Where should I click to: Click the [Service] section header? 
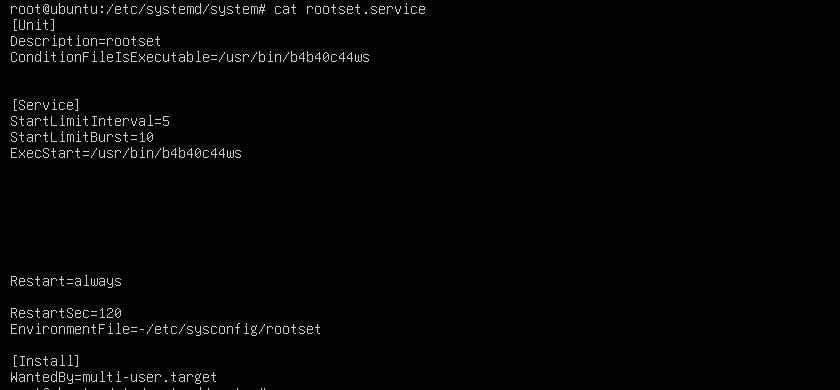pos(46,105)
